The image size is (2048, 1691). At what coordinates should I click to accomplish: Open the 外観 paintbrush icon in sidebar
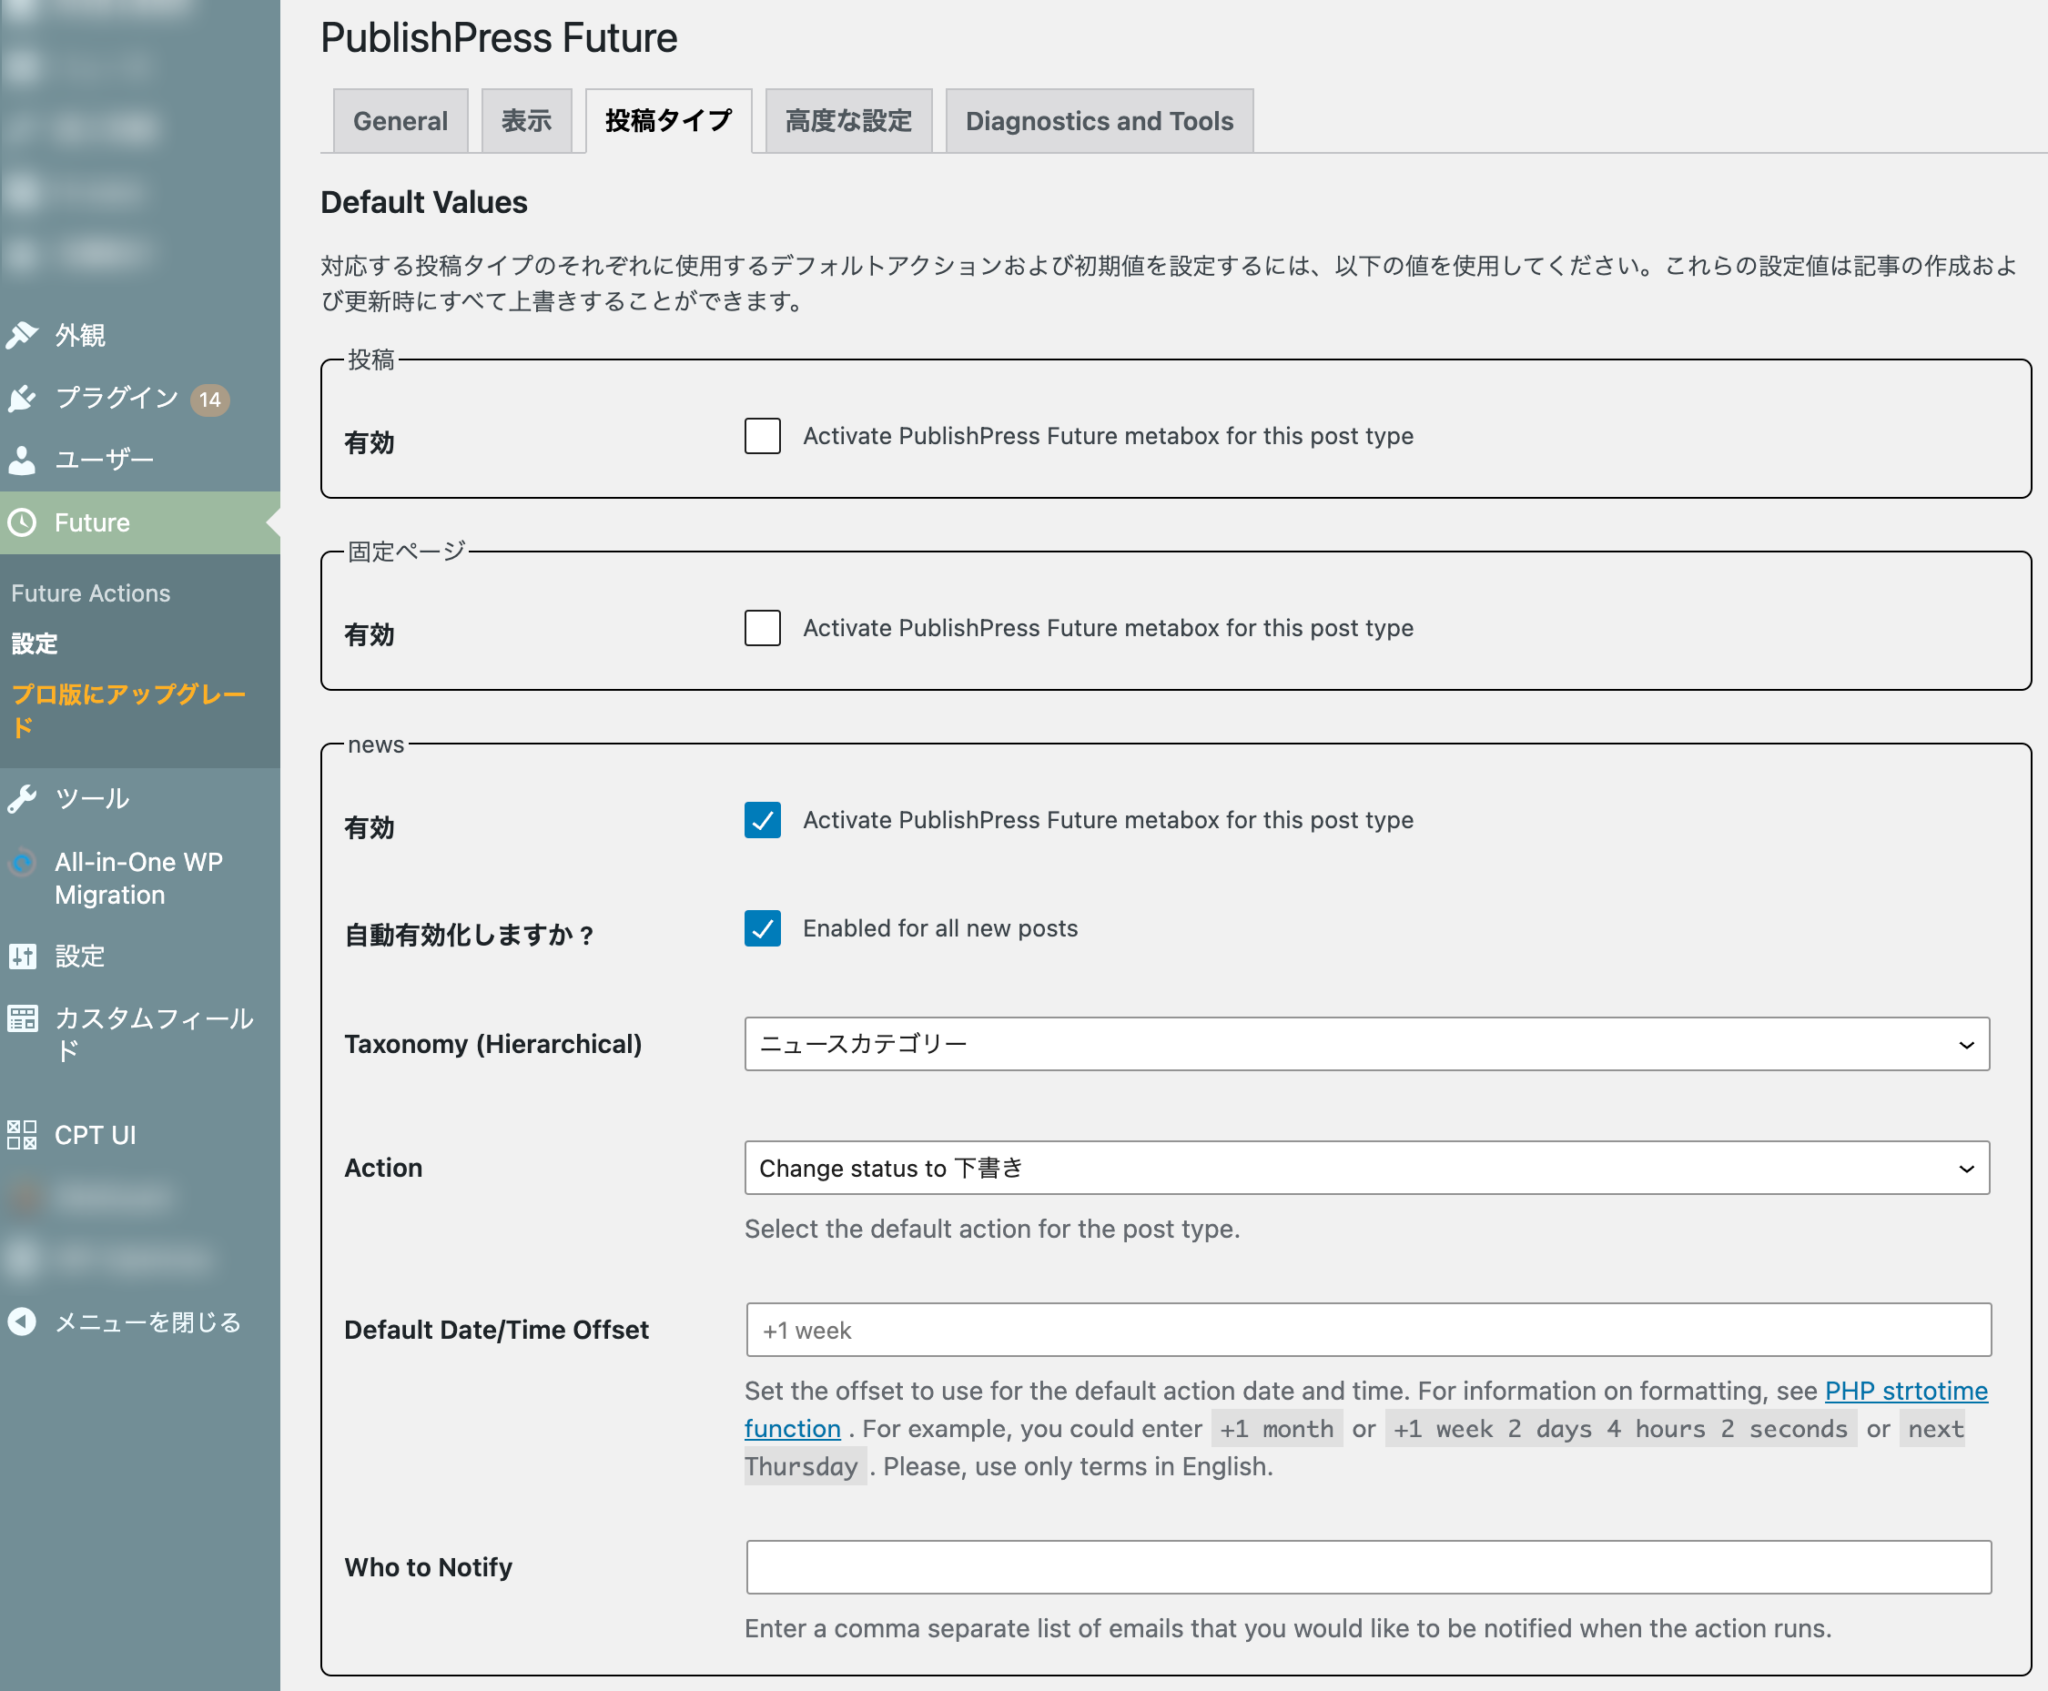pos(22,336)
